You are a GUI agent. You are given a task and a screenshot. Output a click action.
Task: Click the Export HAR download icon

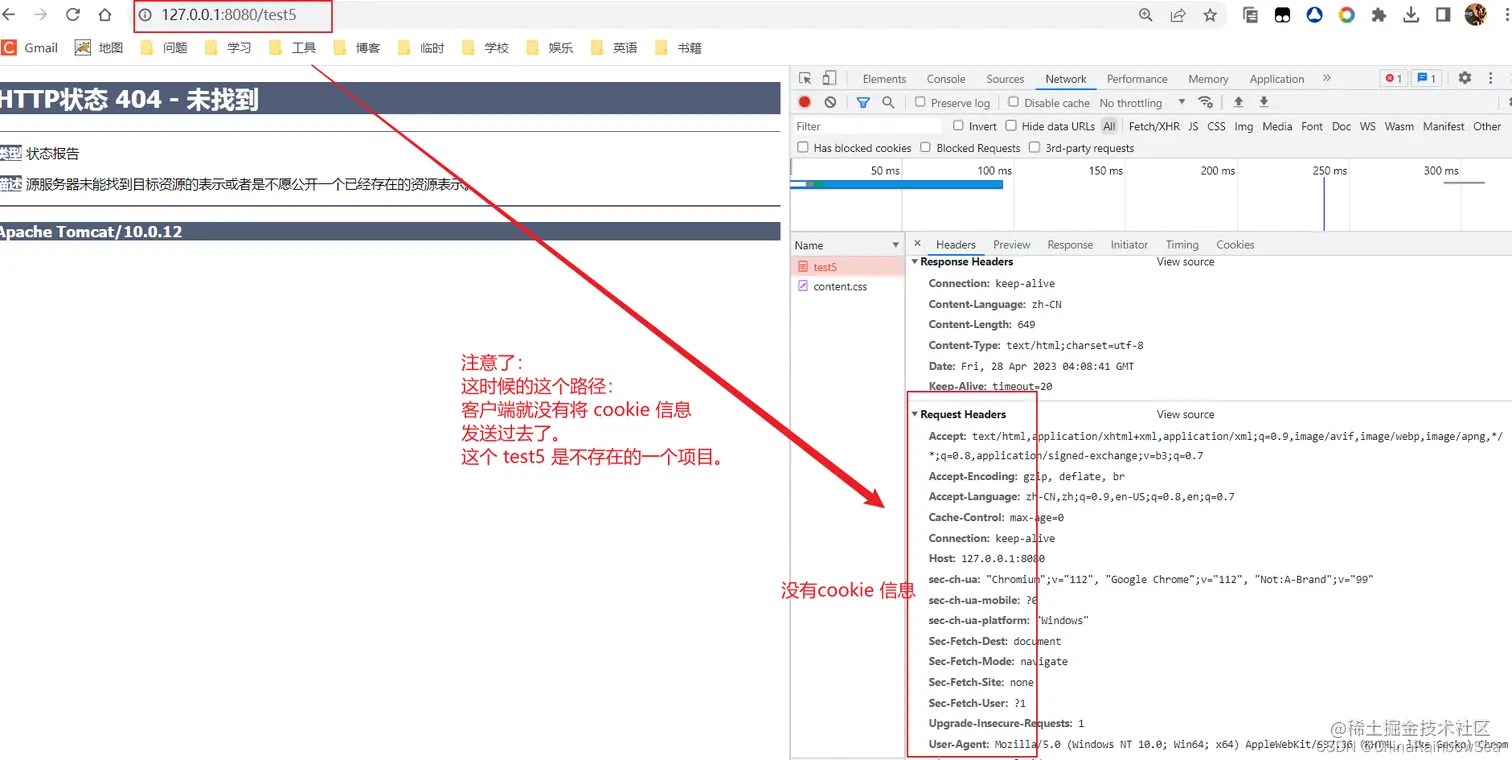(x=1264, y=102)
